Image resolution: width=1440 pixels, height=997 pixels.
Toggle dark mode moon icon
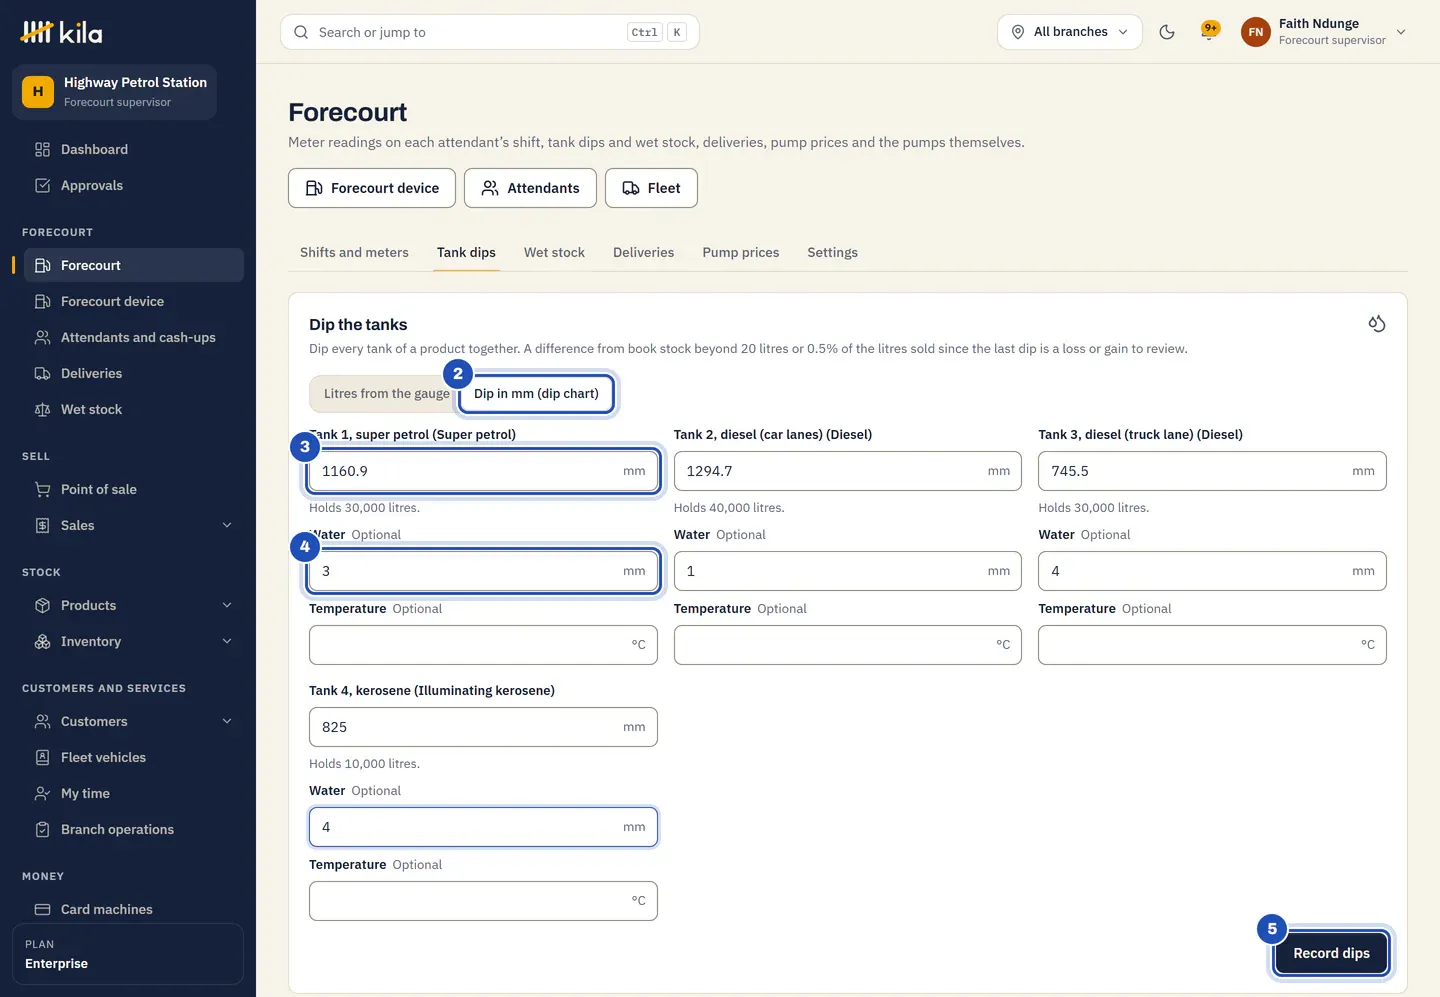click(x=1166, y=32)
